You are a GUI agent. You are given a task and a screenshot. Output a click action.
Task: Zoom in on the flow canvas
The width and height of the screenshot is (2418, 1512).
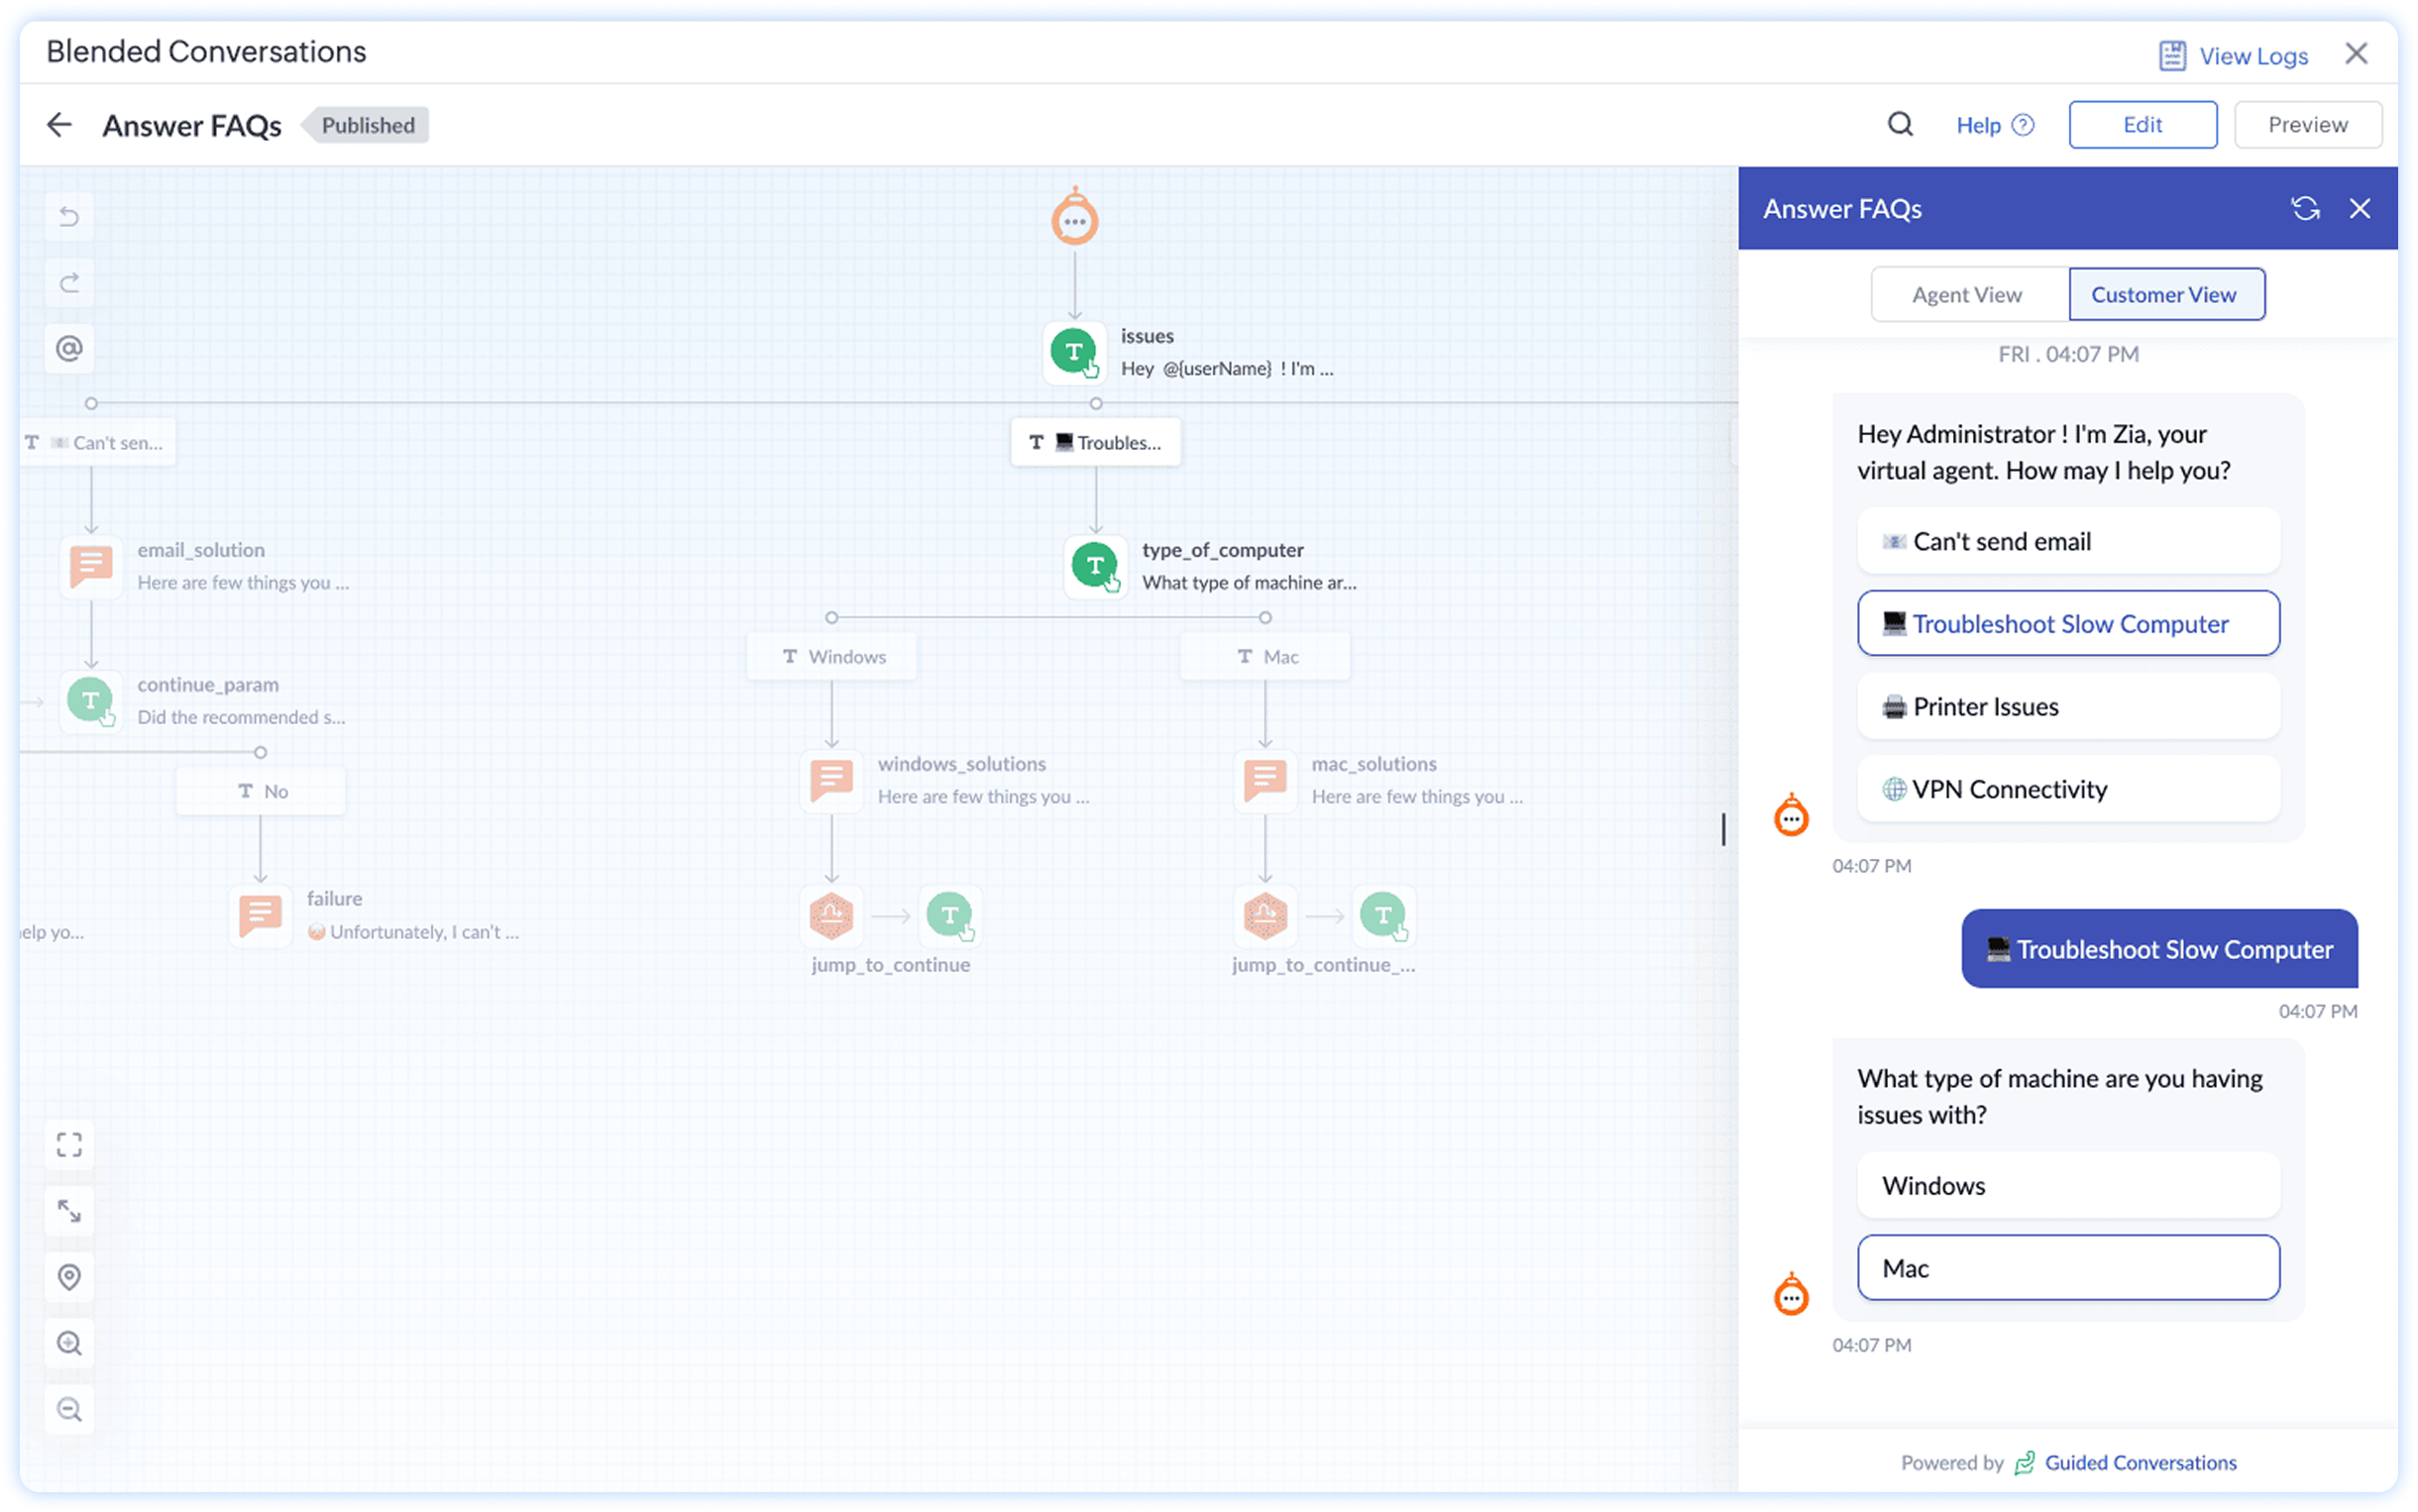69,1343
